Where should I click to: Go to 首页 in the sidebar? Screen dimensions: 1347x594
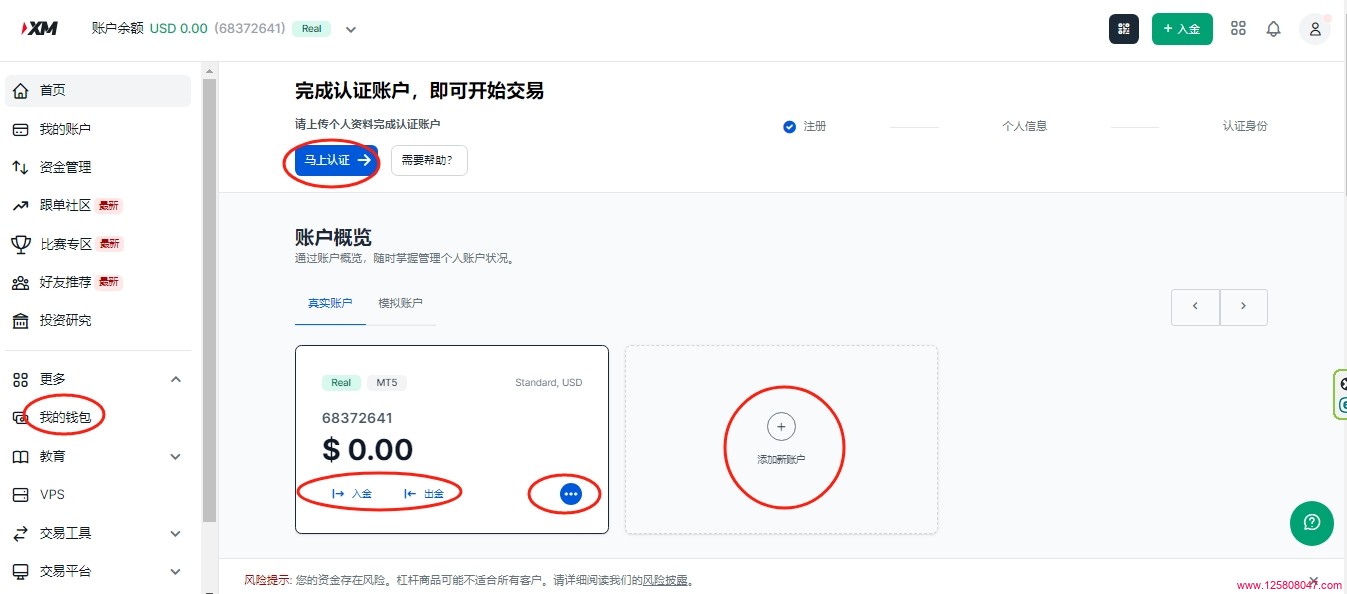pyautogui.click(x=98, y=91)
